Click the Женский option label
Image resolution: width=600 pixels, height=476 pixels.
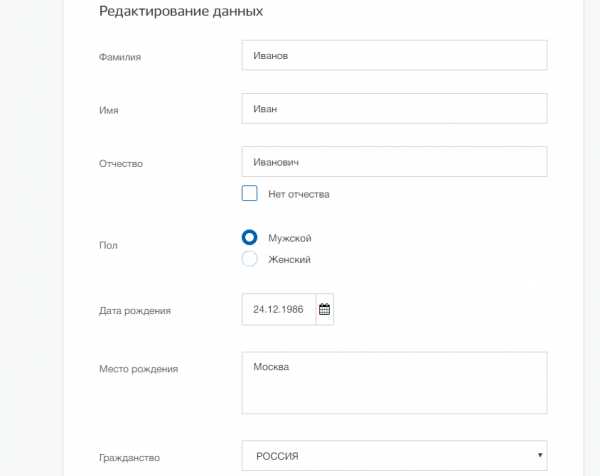coord(289,259)
